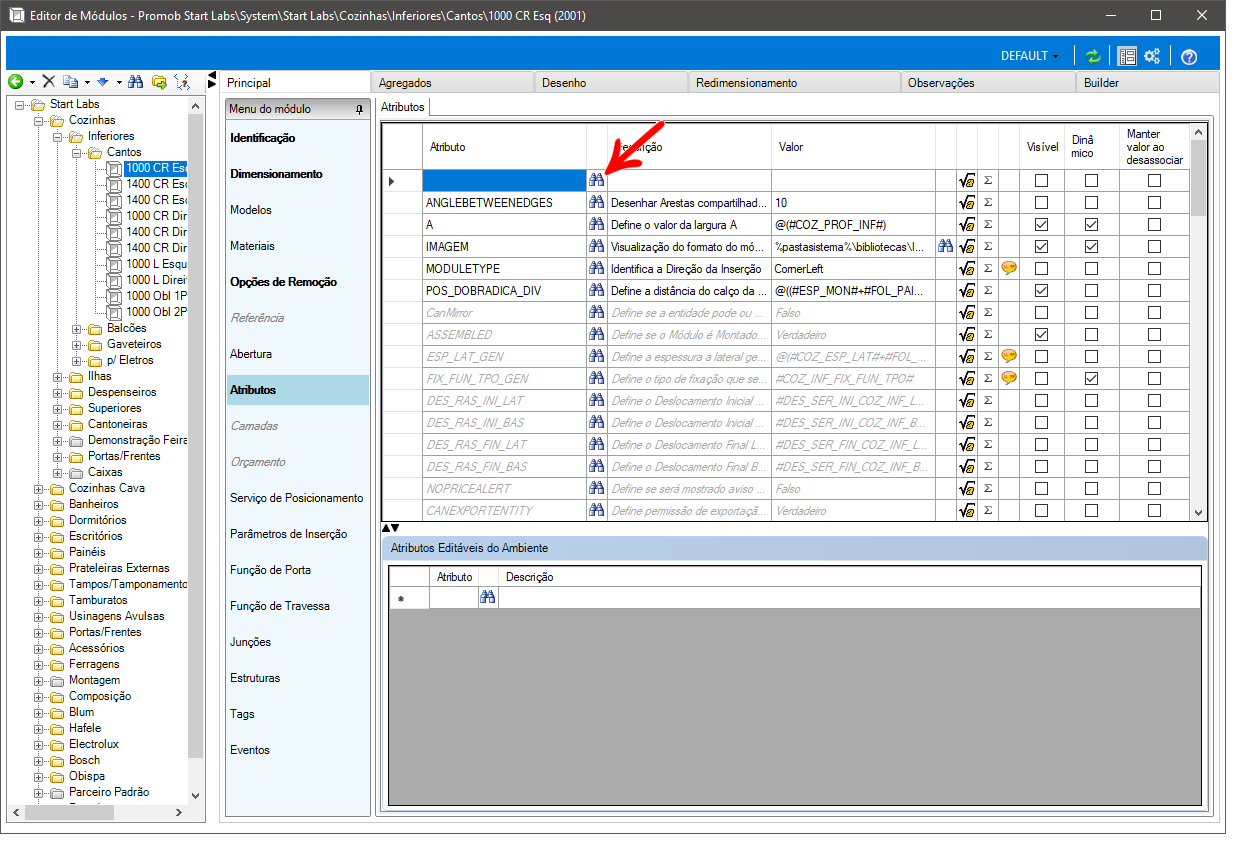Click the sigma icon in IMAGEM row
The height and width of the screenshot is (841, 1234).
987,246
